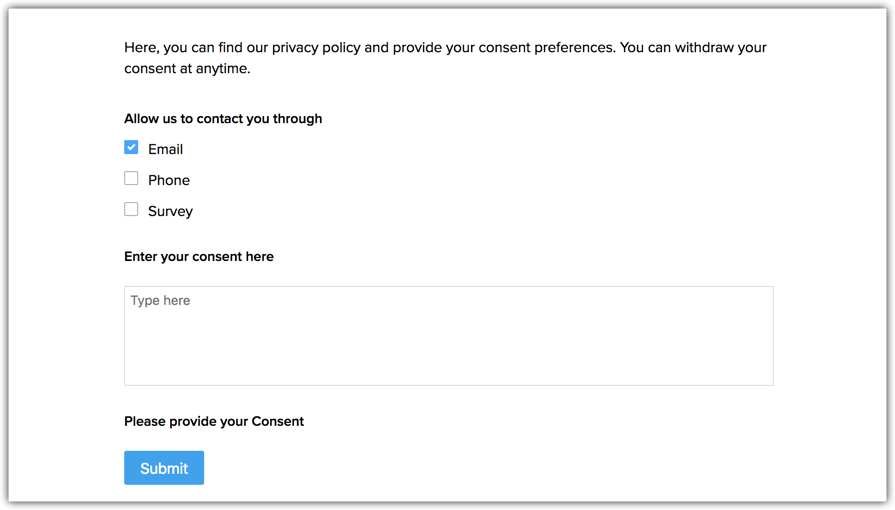
Task: Click the 'Enter your consent here' label
Action: coord(199,256)
